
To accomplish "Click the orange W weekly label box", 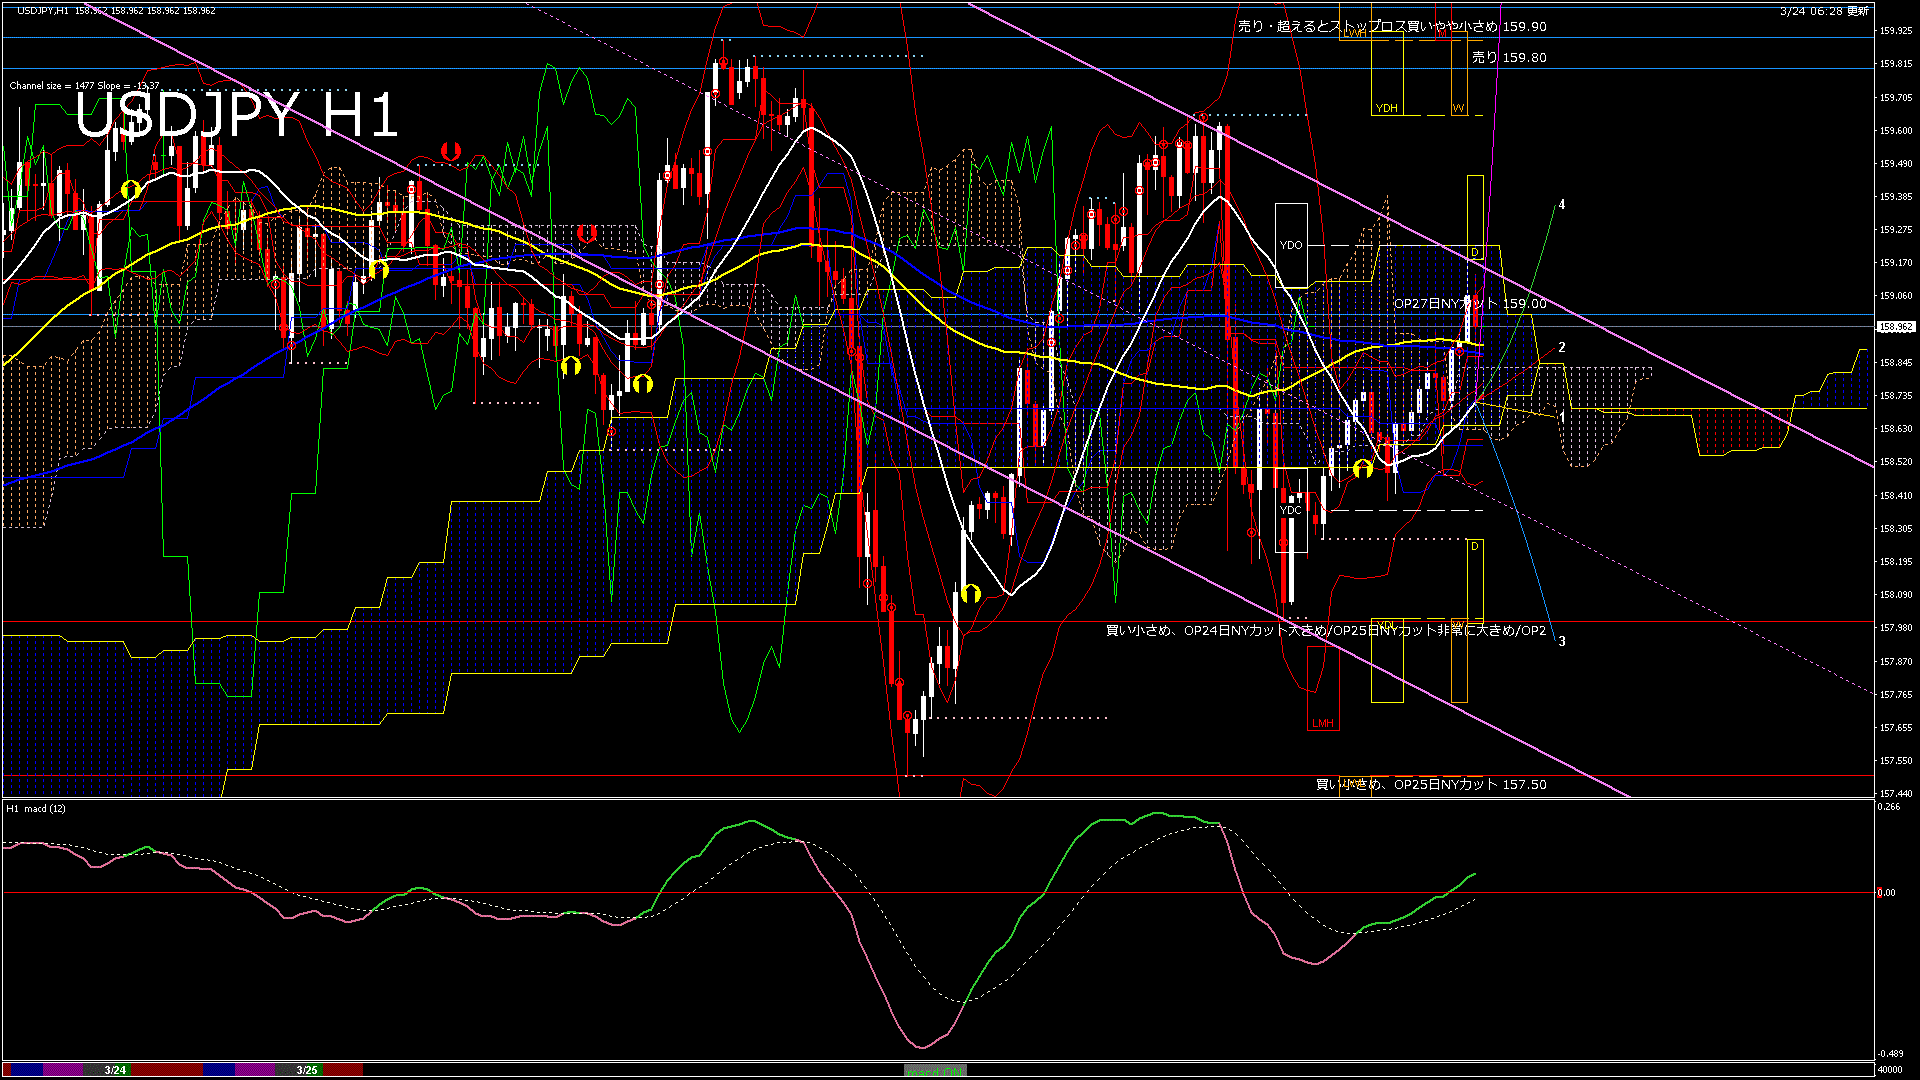I will pyautogui.click(x=1459, y=108).
